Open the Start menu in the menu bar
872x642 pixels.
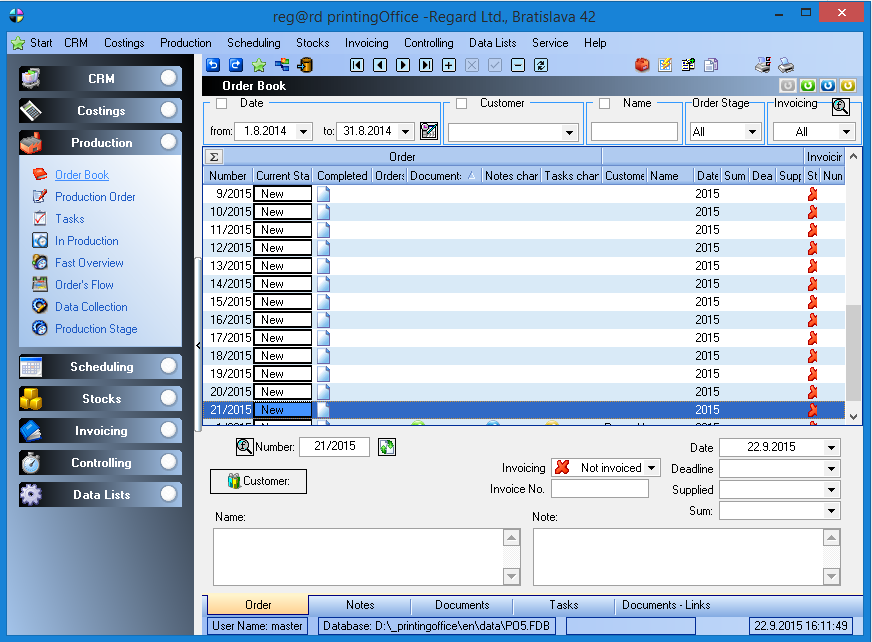(32, 43)
